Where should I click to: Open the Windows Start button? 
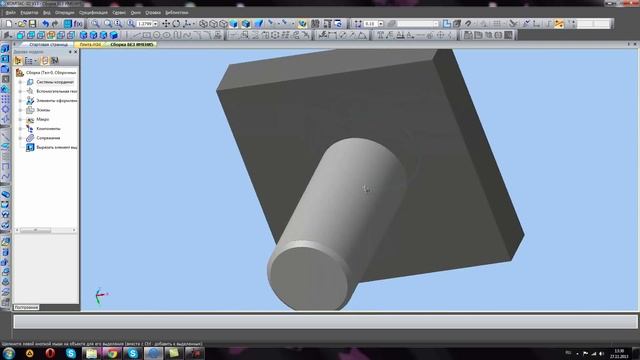pos(9,353)
